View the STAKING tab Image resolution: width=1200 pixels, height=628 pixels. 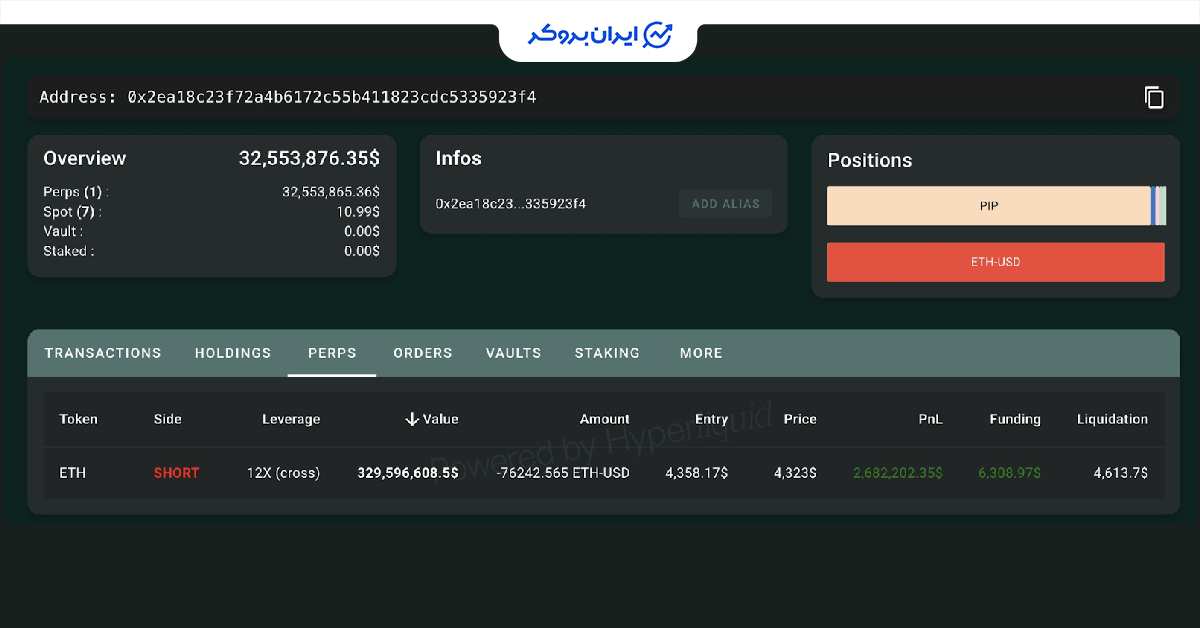(607, 353)
